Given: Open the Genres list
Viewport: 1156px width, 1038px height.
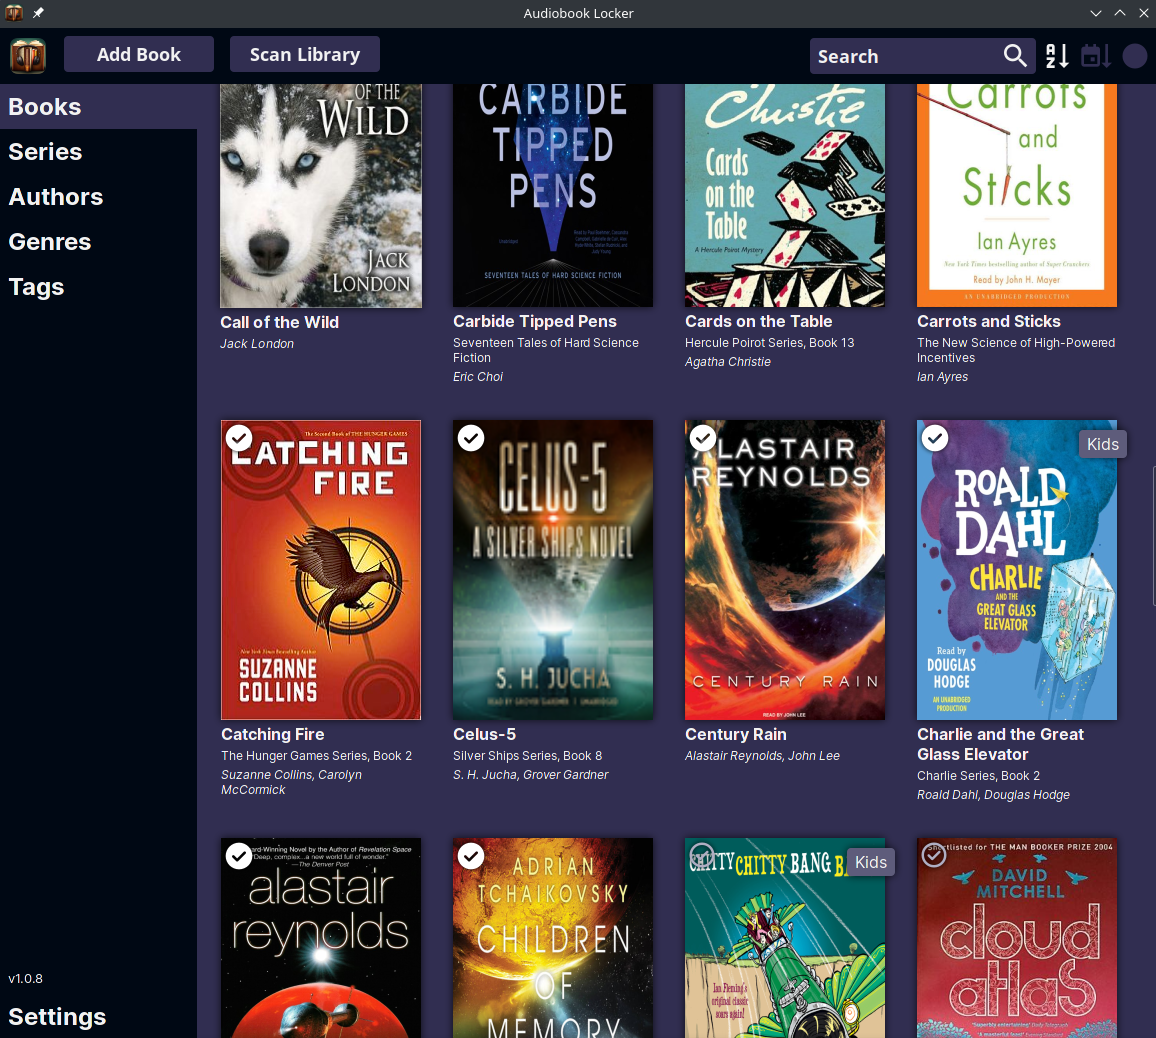Looking at the screenshot, I should click(50, 242).
